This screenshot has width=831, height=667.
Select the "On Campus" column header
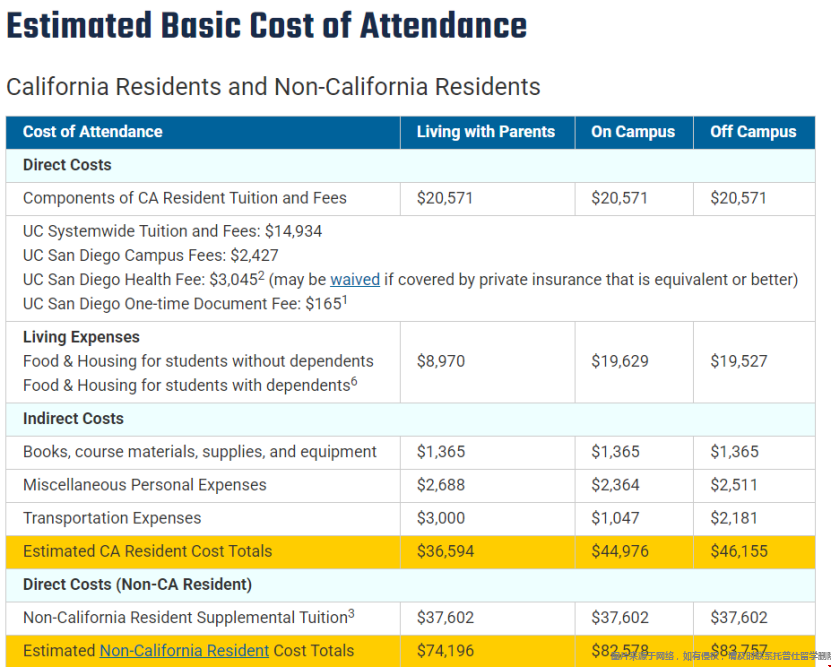pos(633,132)
